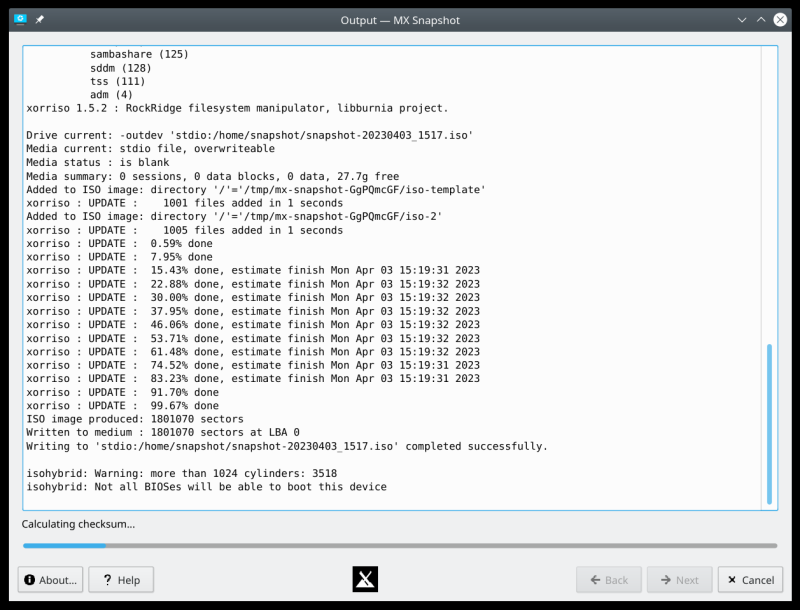Open the Help documentation
Viewport: 800px width, 610px height.
121,579
